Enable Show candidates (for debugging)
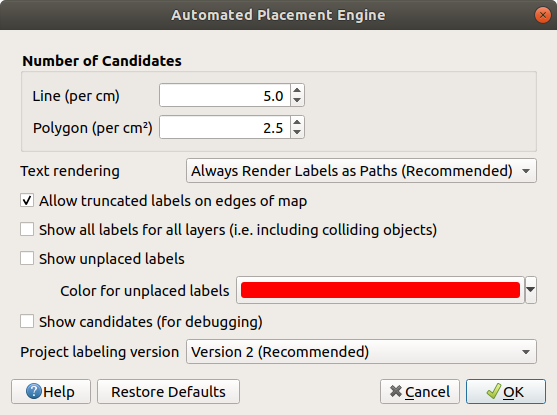Image resolution: width=557 pixels, height=415 pixels. [x=27, y=322]
